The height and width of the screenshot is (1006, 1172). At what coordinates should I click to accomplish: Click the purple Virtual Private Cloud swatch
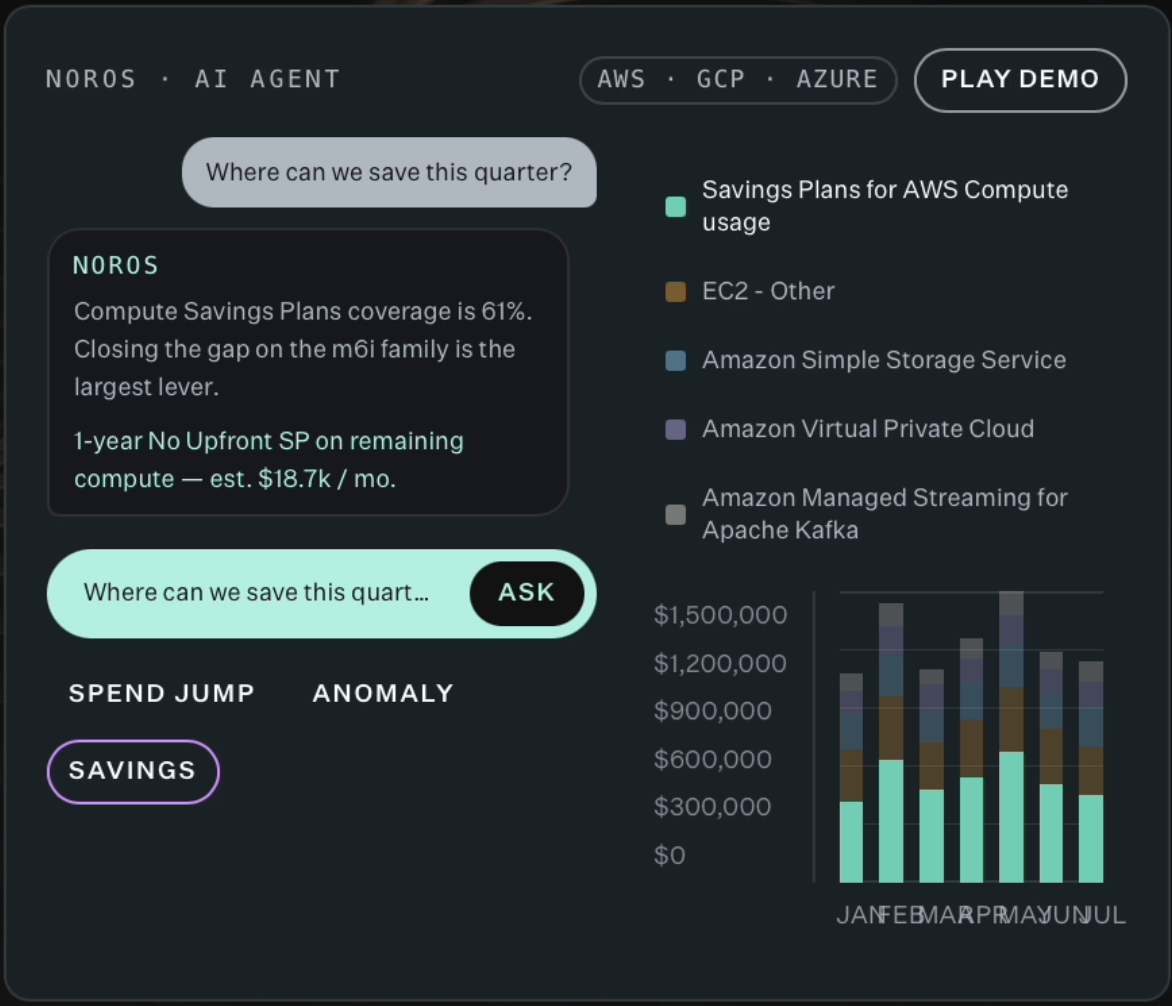(676, 429)
